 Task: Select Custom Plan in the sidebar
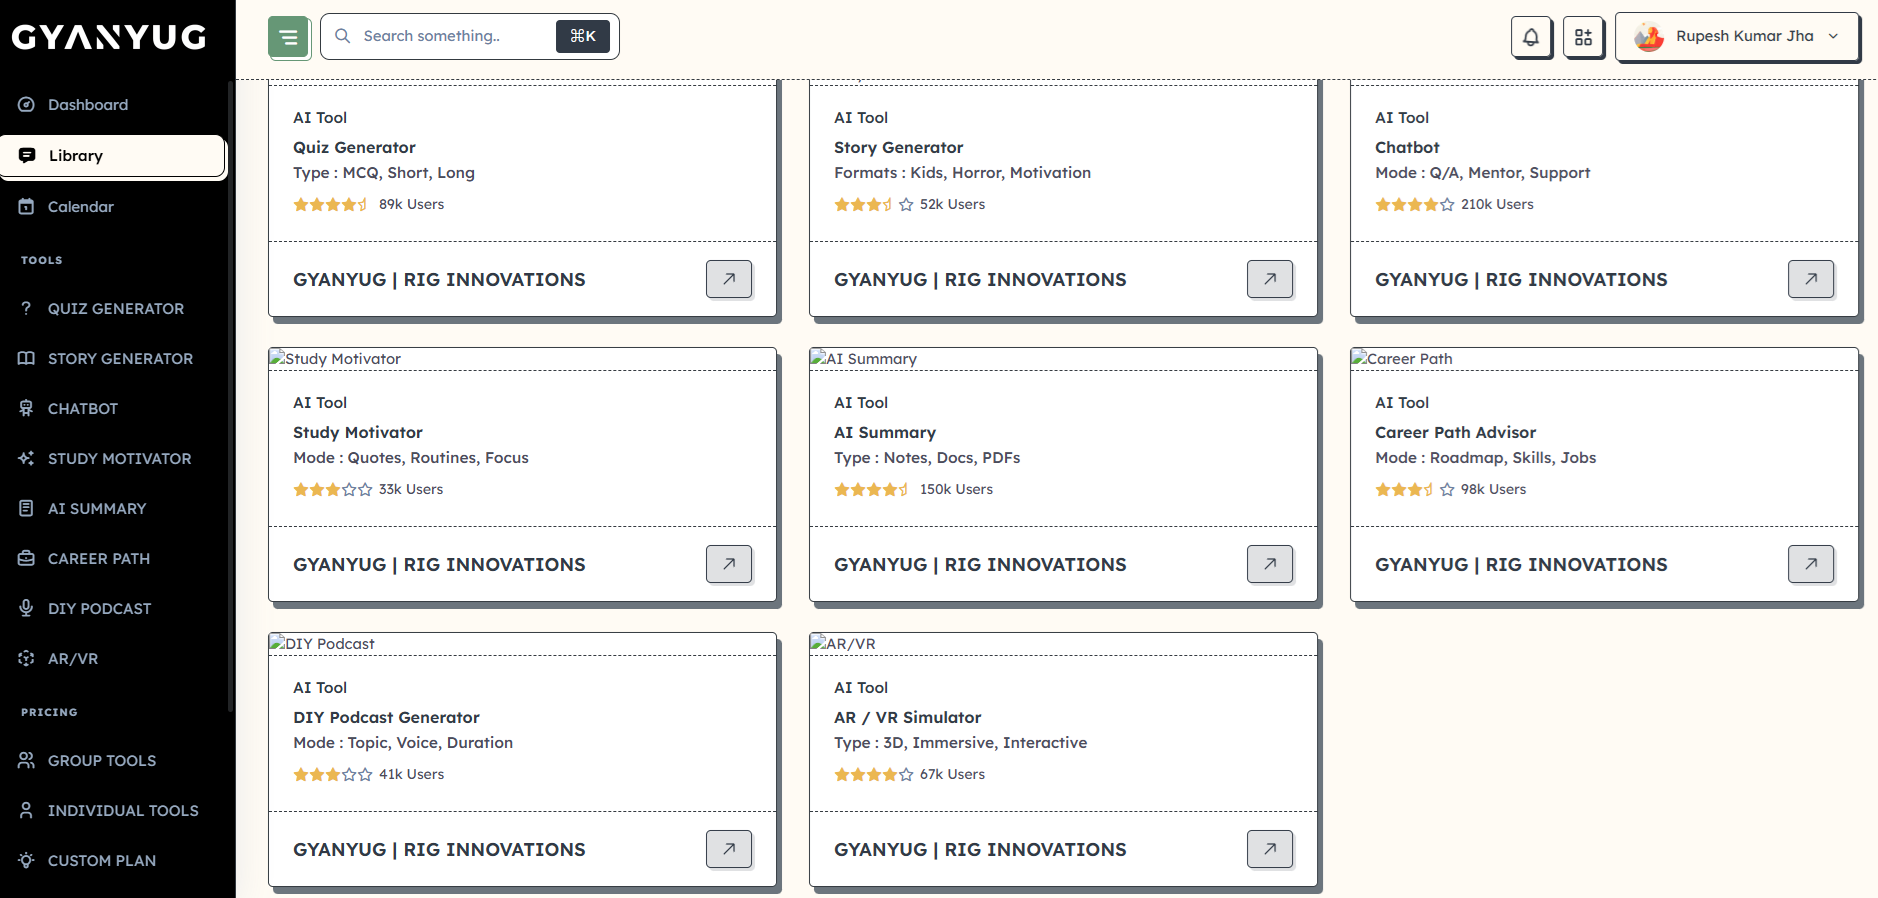[x=102, y=861]
